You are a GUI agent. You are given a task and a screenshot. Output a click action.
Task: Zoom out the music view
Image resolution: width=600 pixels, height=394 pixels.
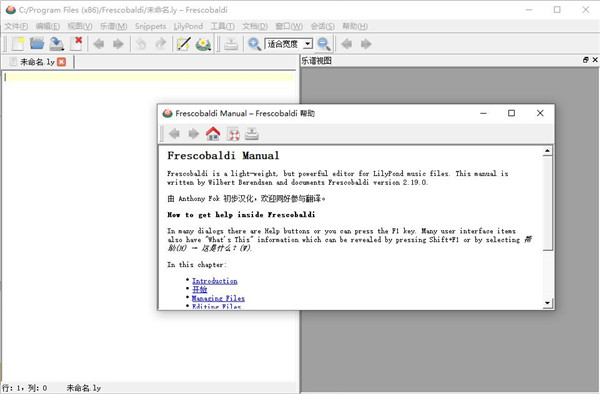coord(324,44)
